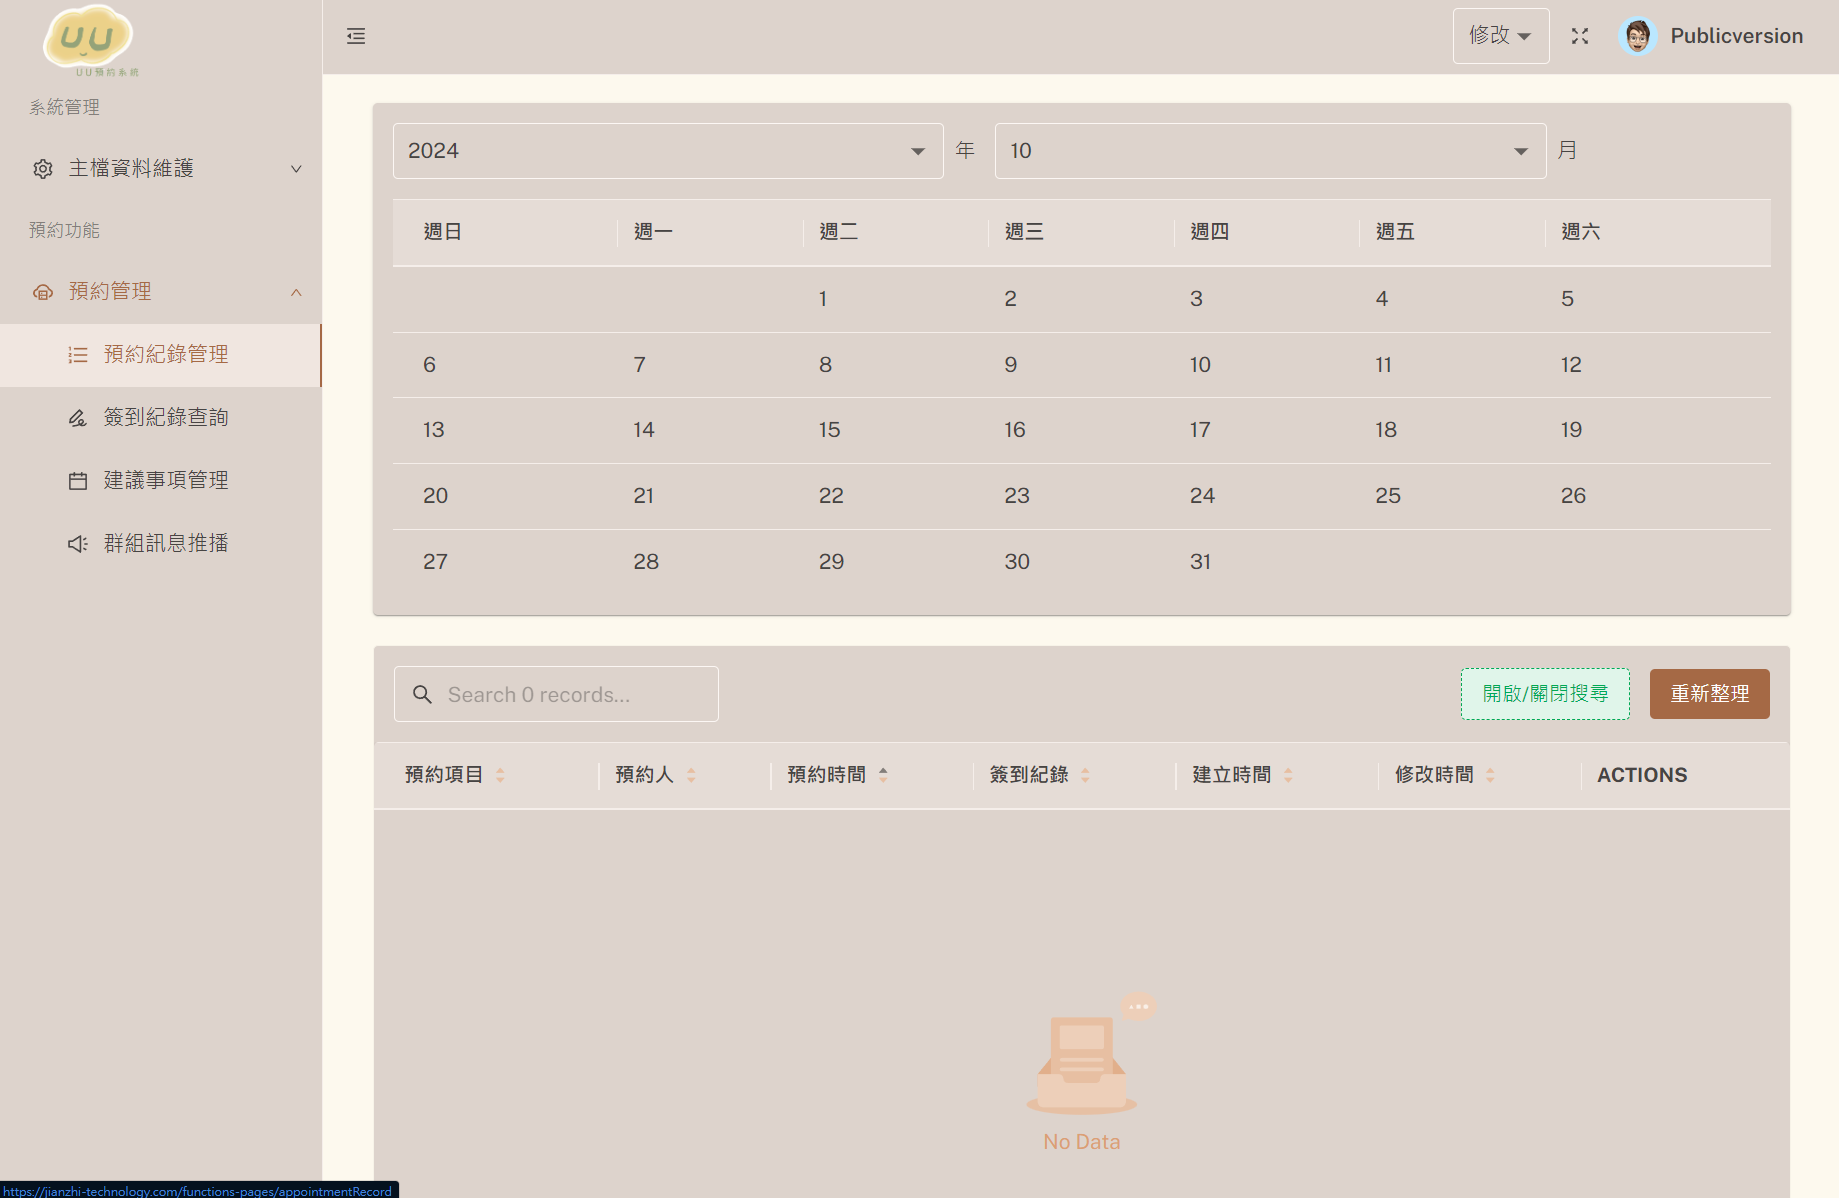Select October 15 on the calendar

click(828, 429)
